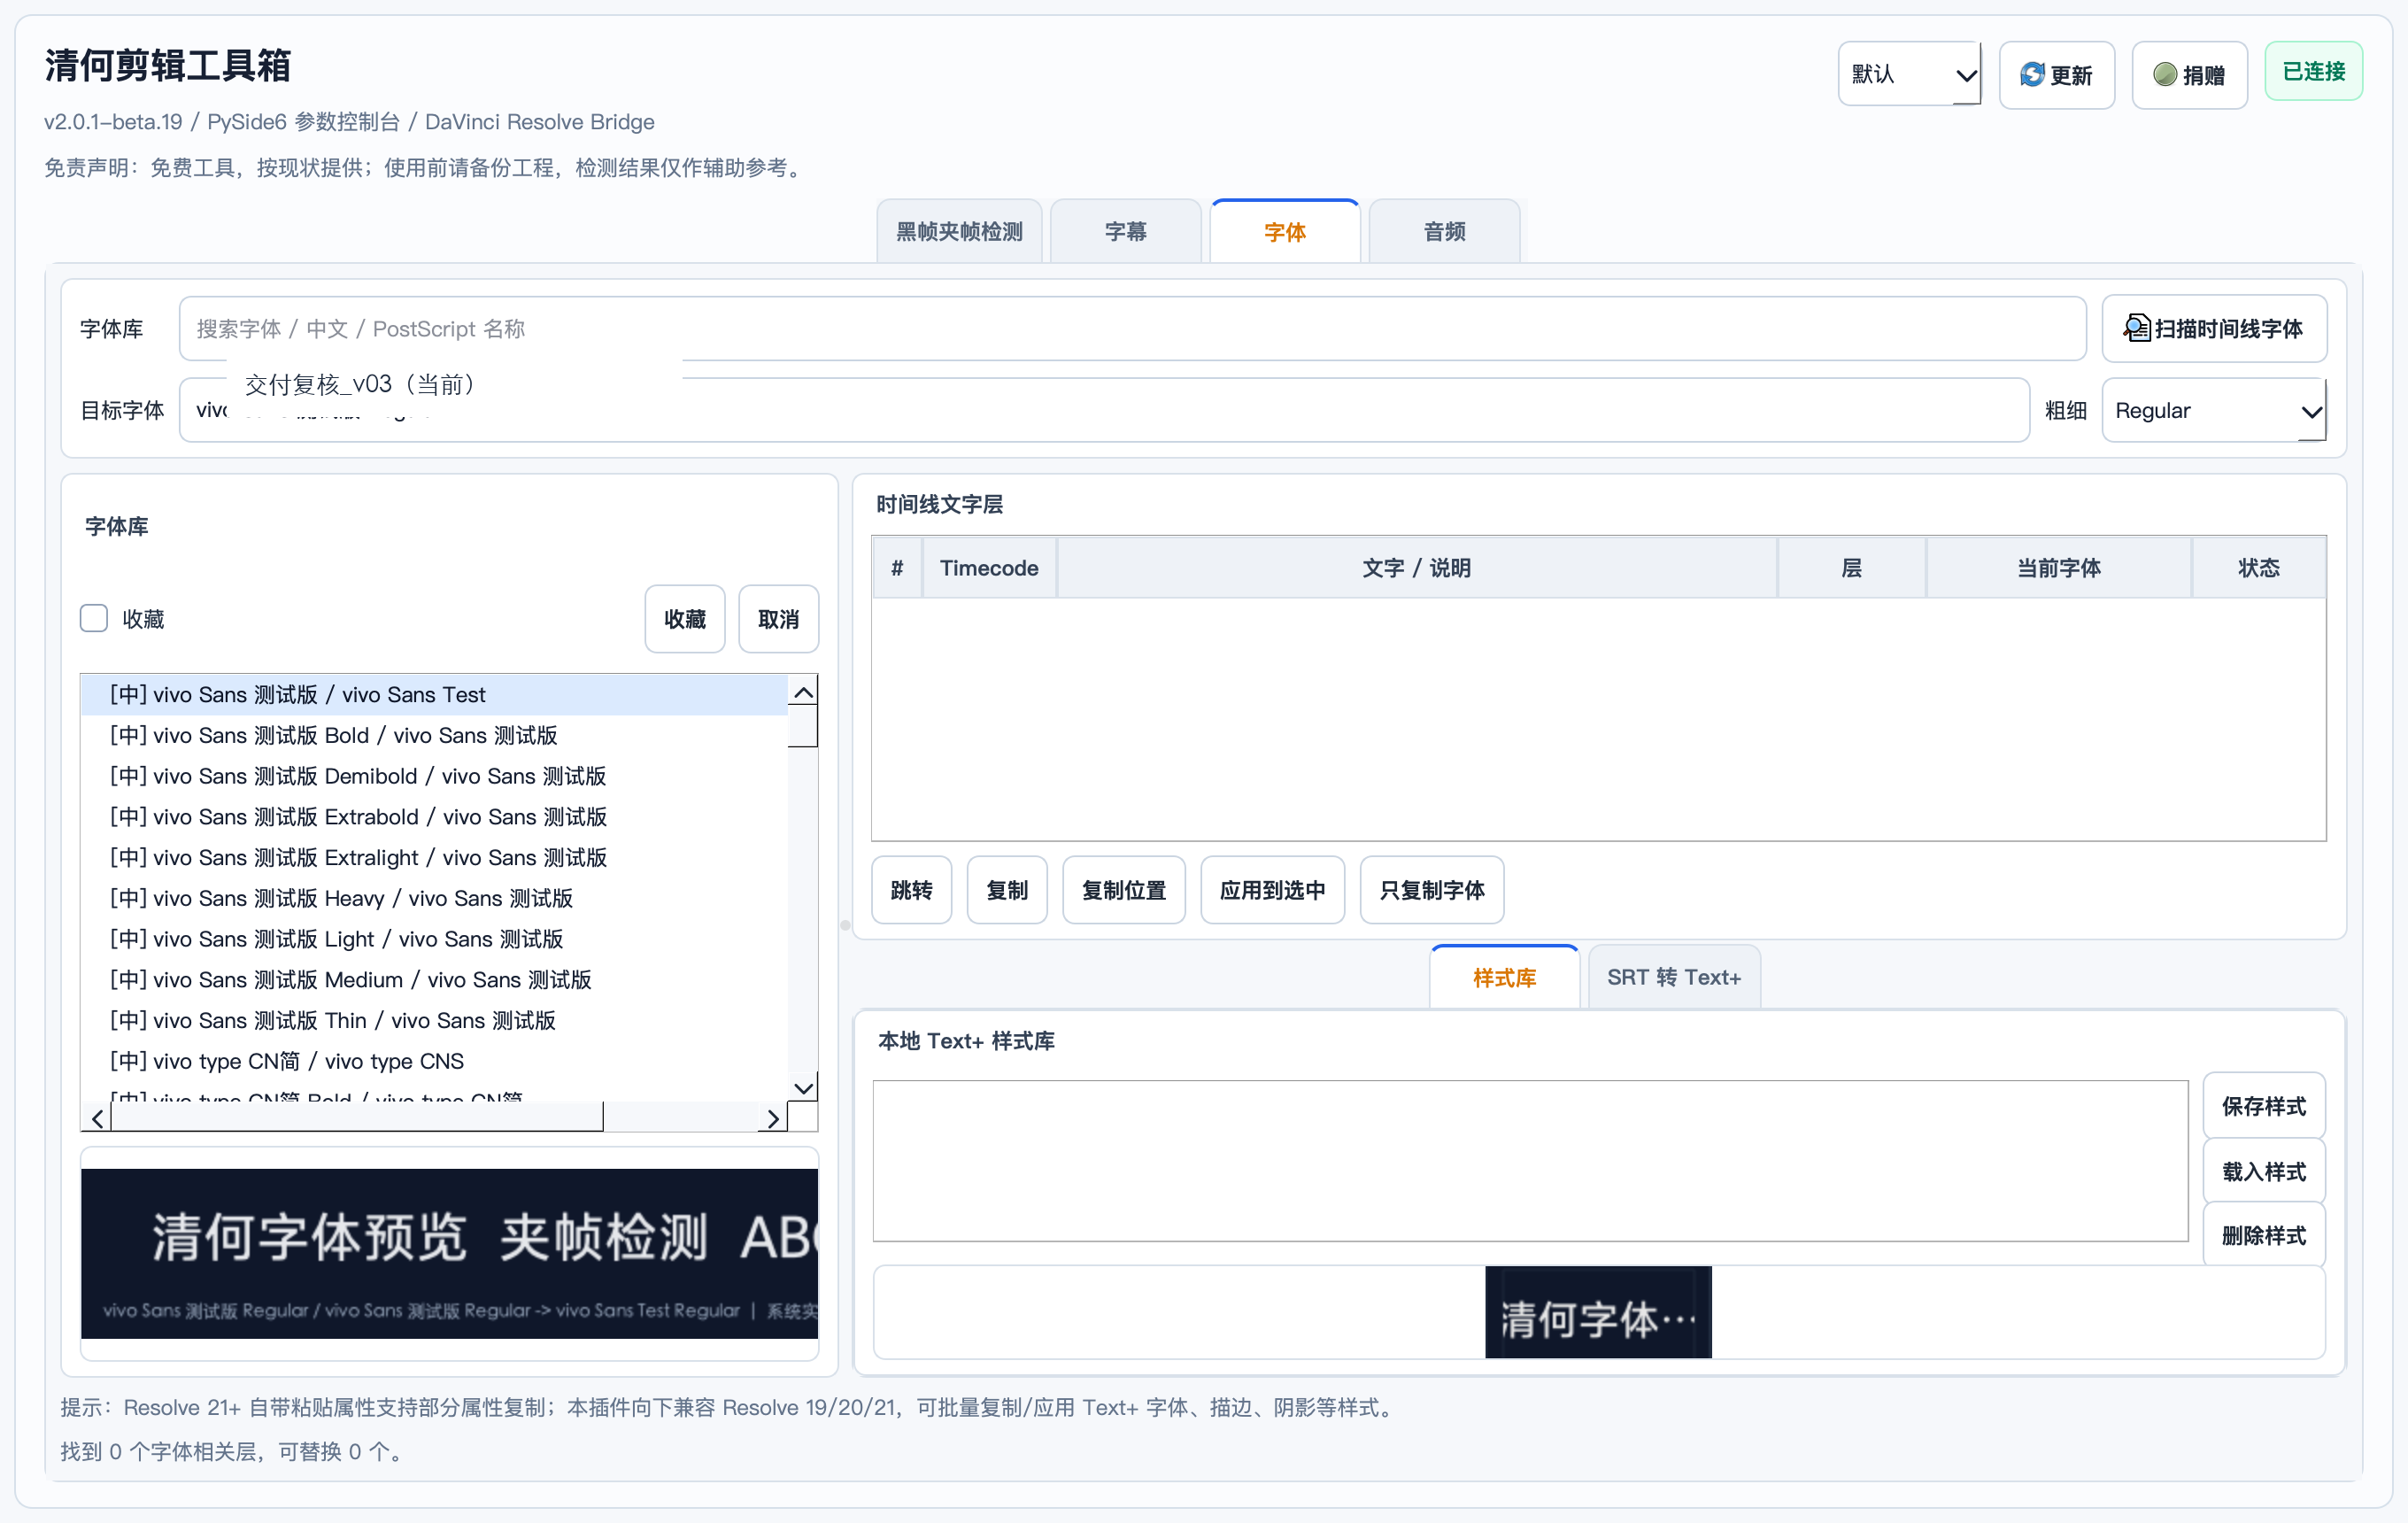Select vivo Sans 测试版 Demibold font
The height and width of the screenshot is (1523, 2408).
click(x=434, y=776)
